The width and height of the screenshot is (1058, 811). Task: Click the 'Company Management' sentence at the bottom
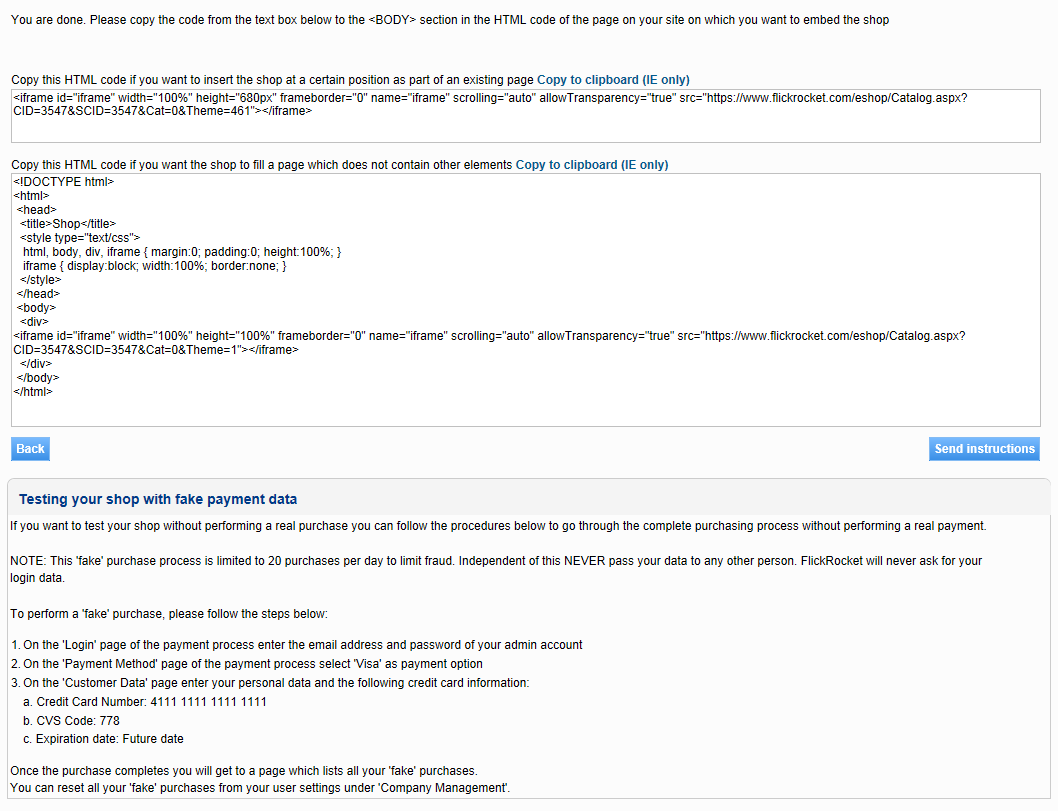[260, 789]
